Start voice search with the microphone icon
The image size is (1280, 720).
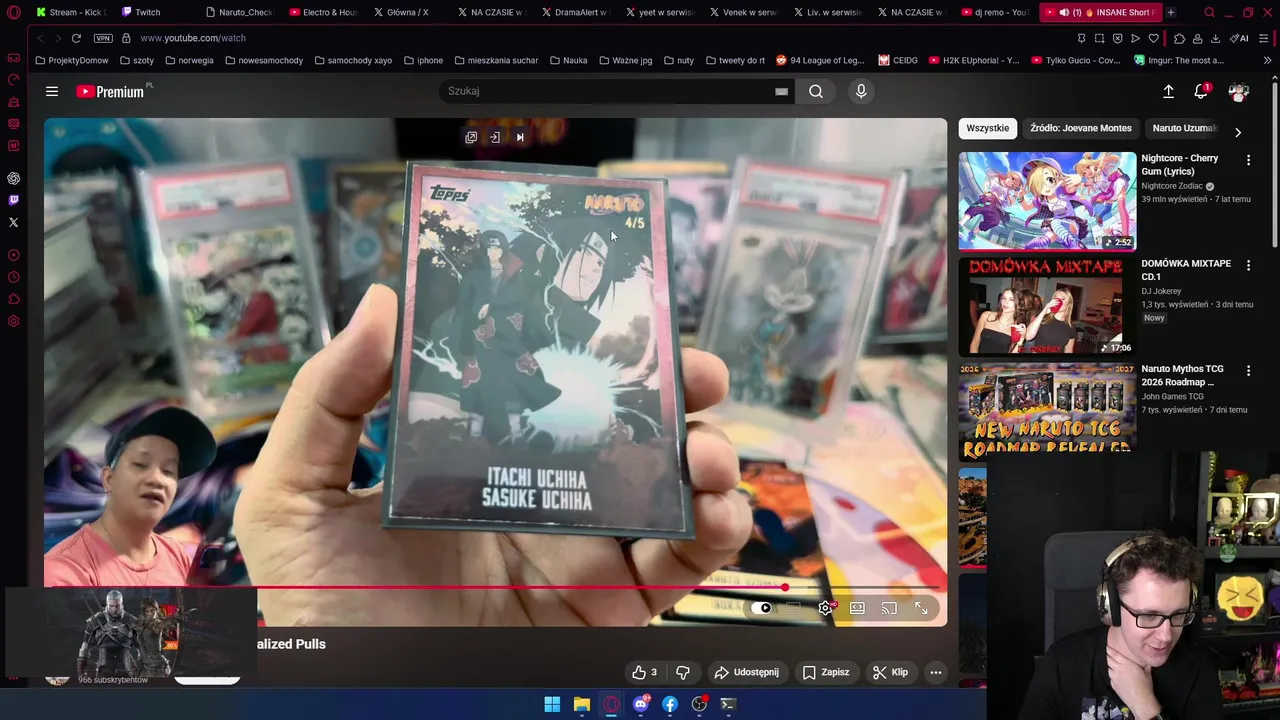click(x=861, y=91)
